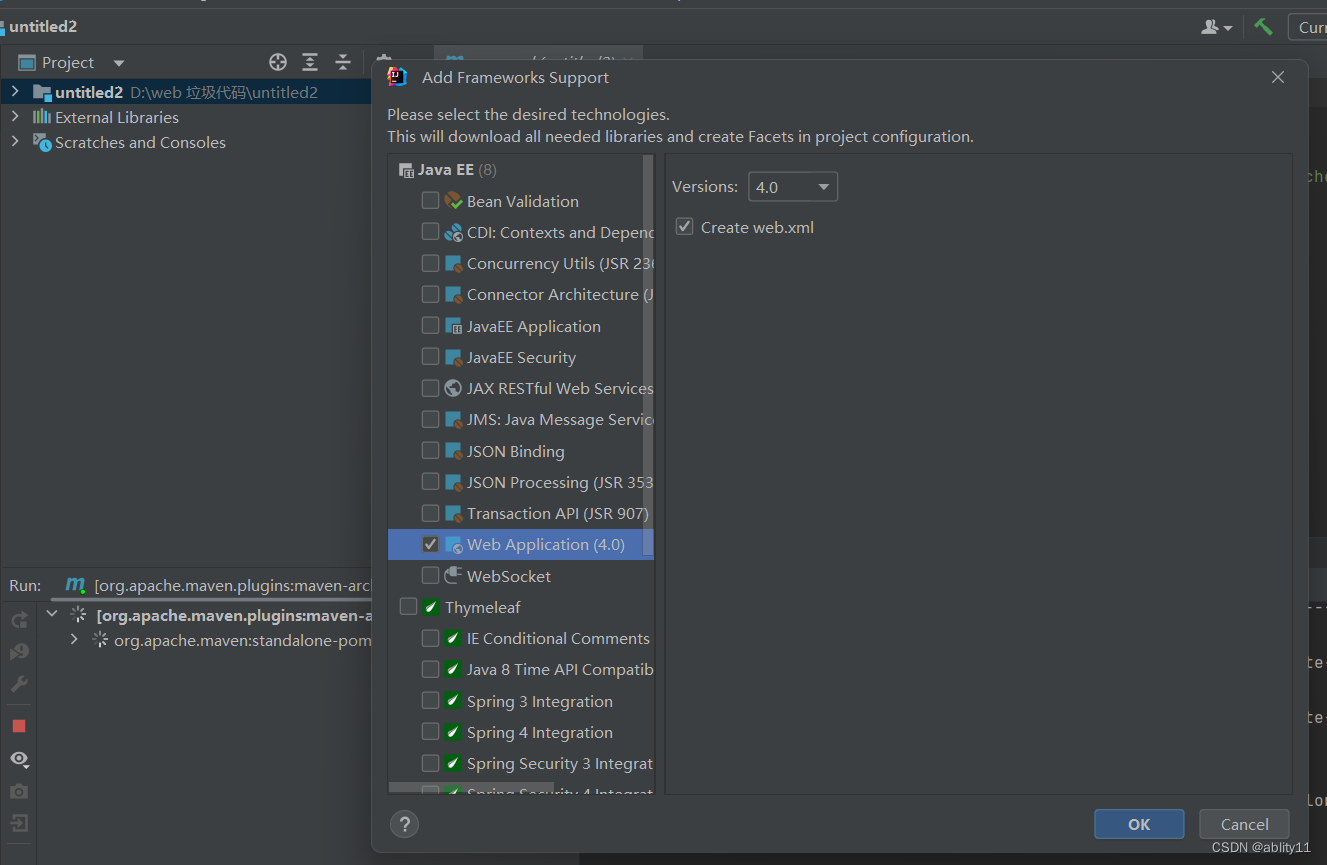Select 'JMS: Java Message Service' row text
This screenshot has height=865, width=1327.
pyautogui.click(x=560, y=419)
